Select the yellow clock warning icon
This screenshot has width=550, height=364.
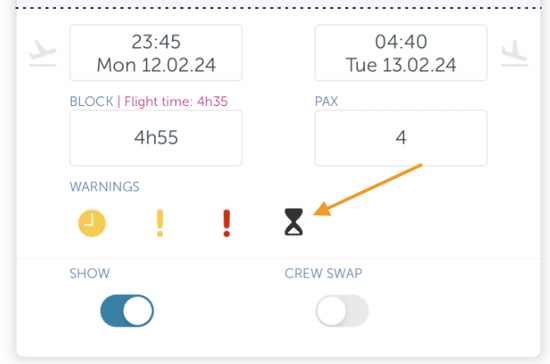92,223
